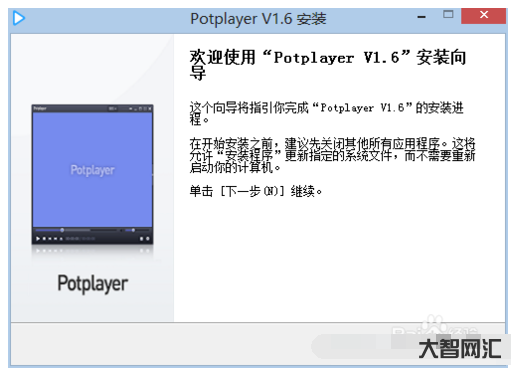
Task: Maximize the Potplayer setup window
Action: click(448, 14)
